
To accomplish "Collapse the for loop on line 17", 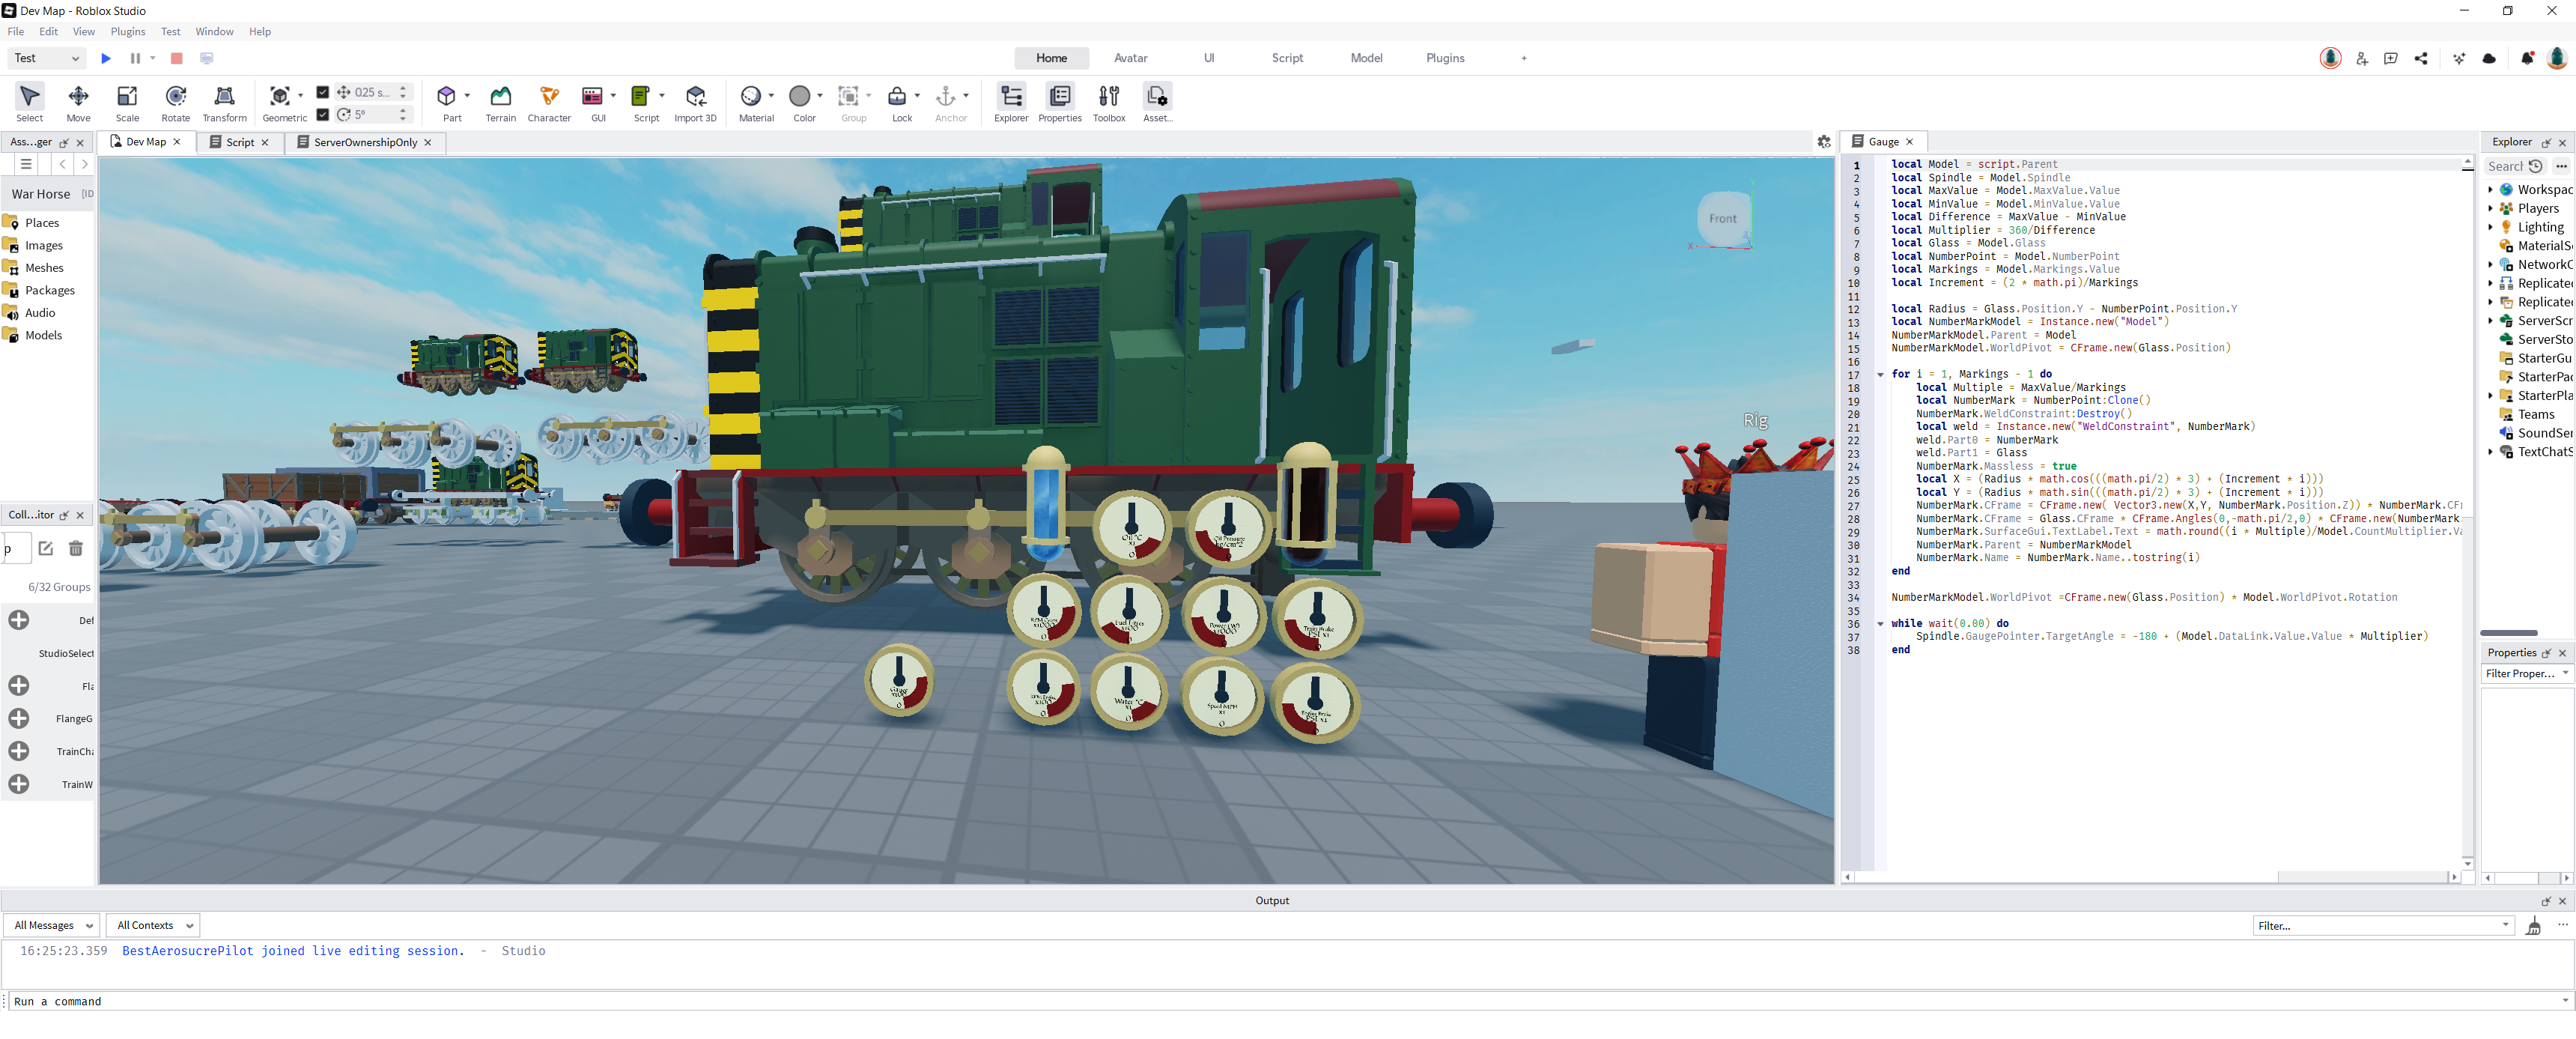I will point(1880,375).
